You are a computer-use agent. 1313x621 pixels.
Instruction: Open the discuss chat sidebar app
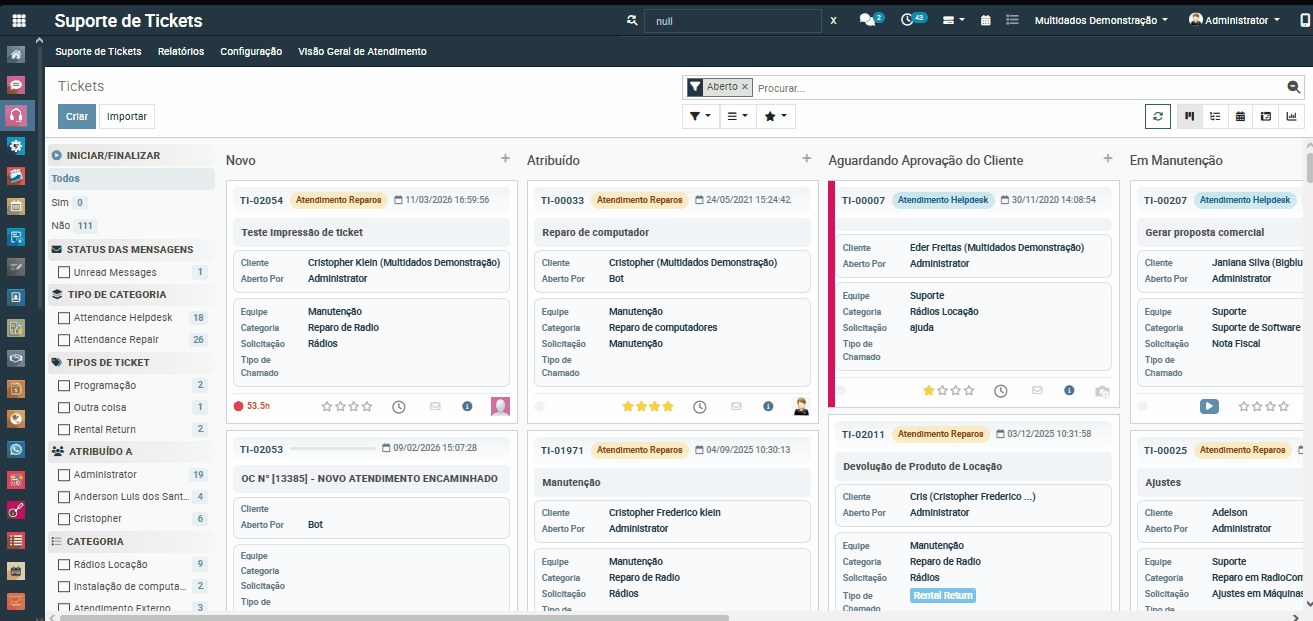coord(15,85)
